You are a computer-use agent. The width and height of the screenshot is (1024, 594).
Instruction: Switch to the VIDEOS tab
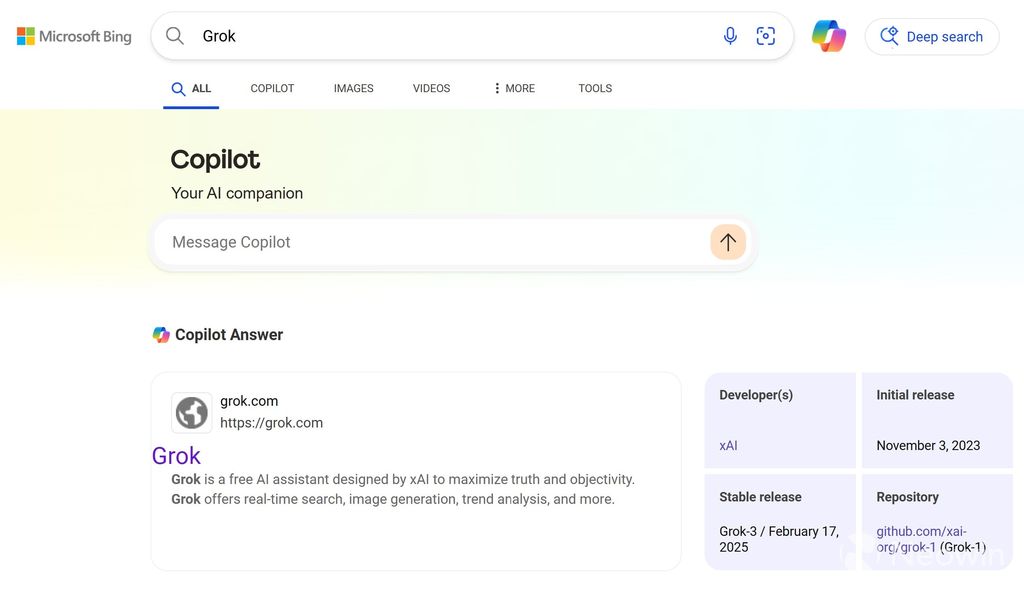(x=431, y=88)
